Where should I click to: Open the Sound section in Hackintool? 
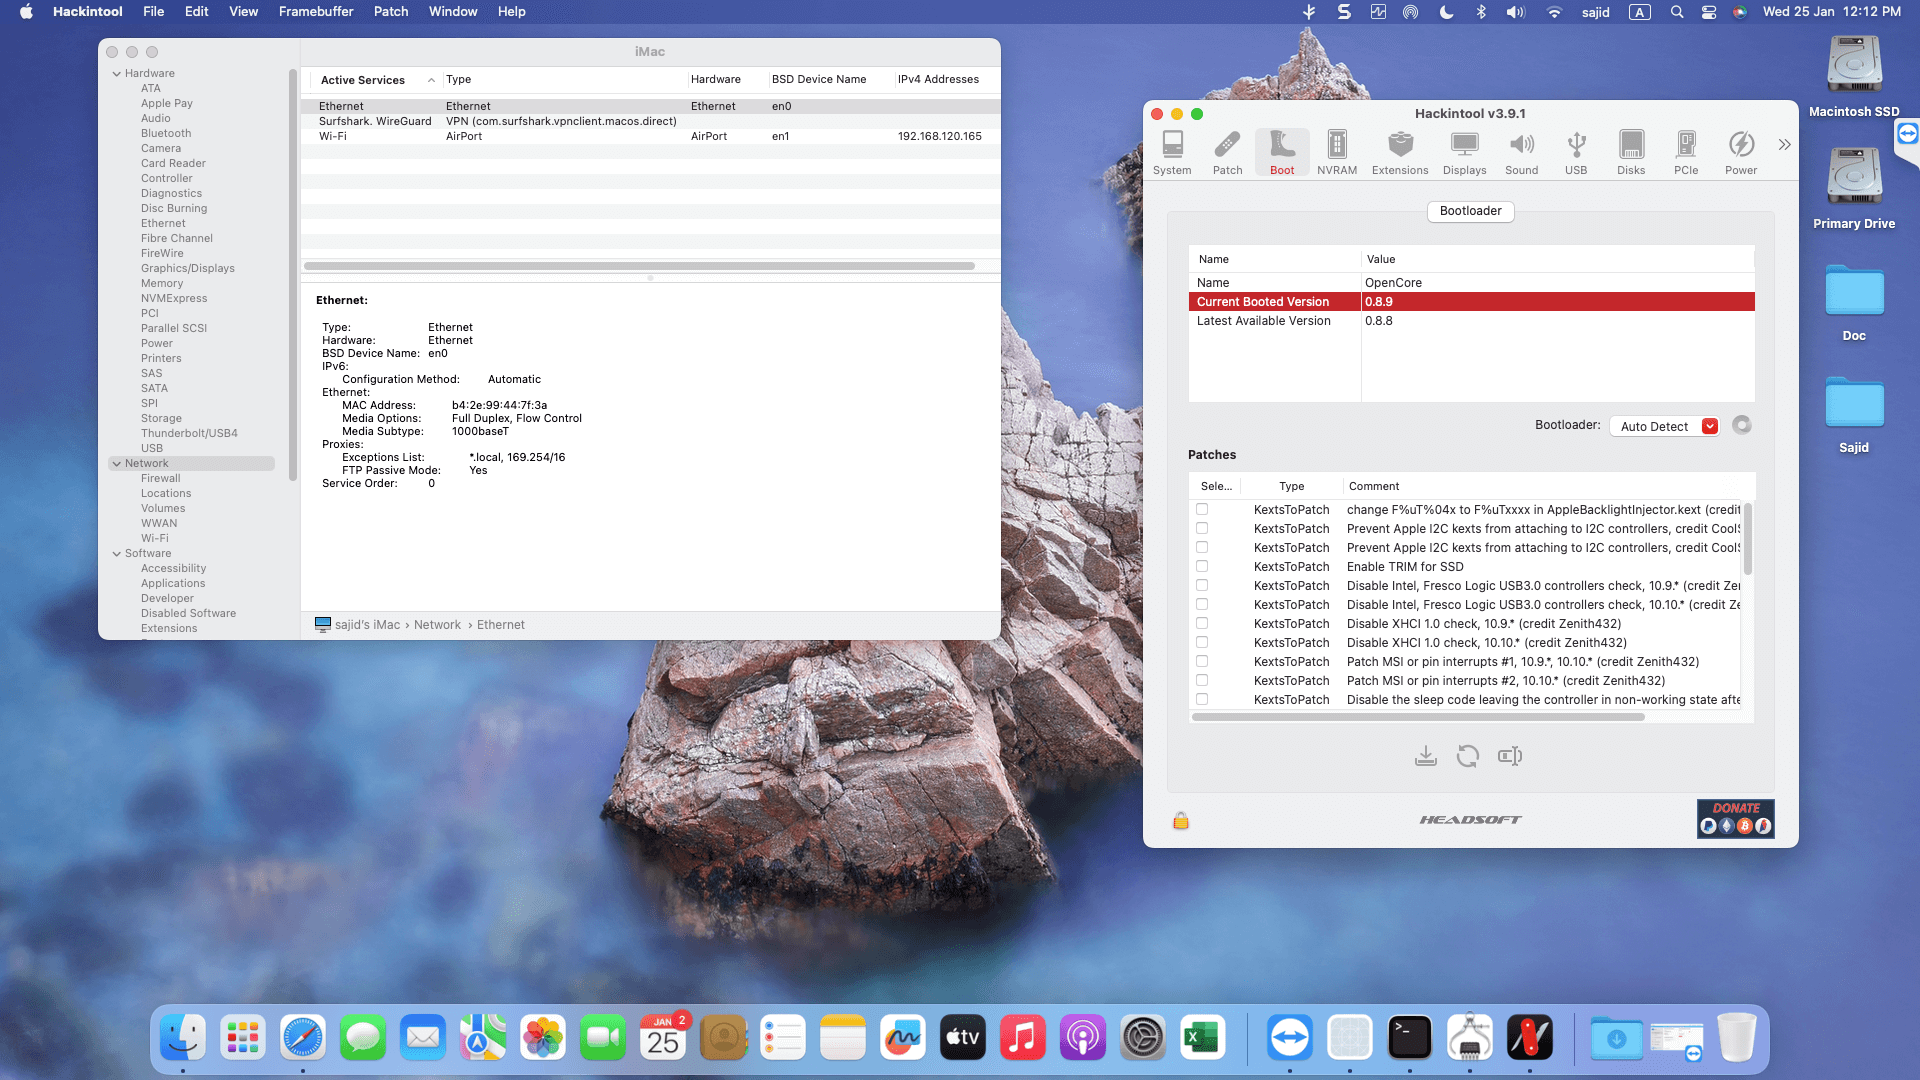pos(1521,153)
